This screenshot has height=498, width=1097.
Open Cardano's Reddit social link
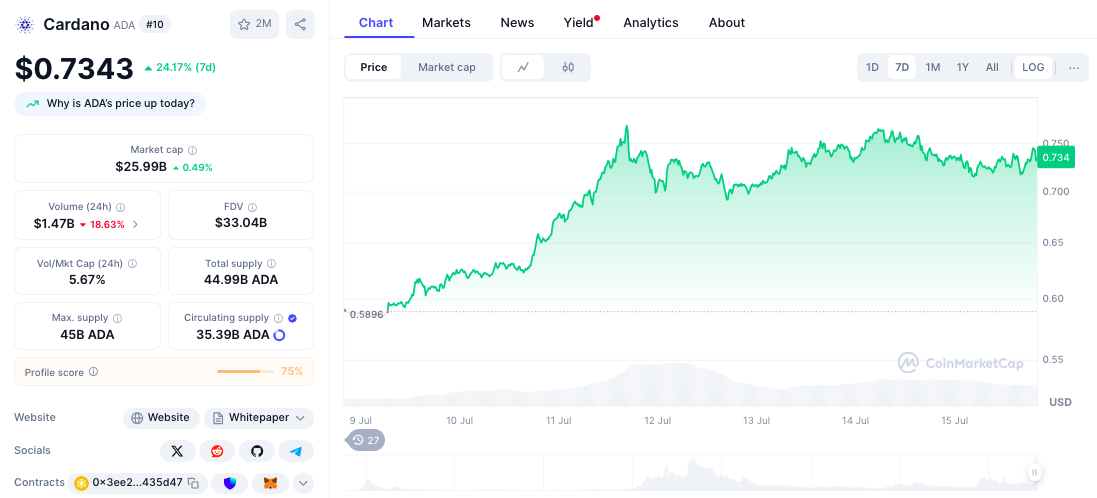217,451
